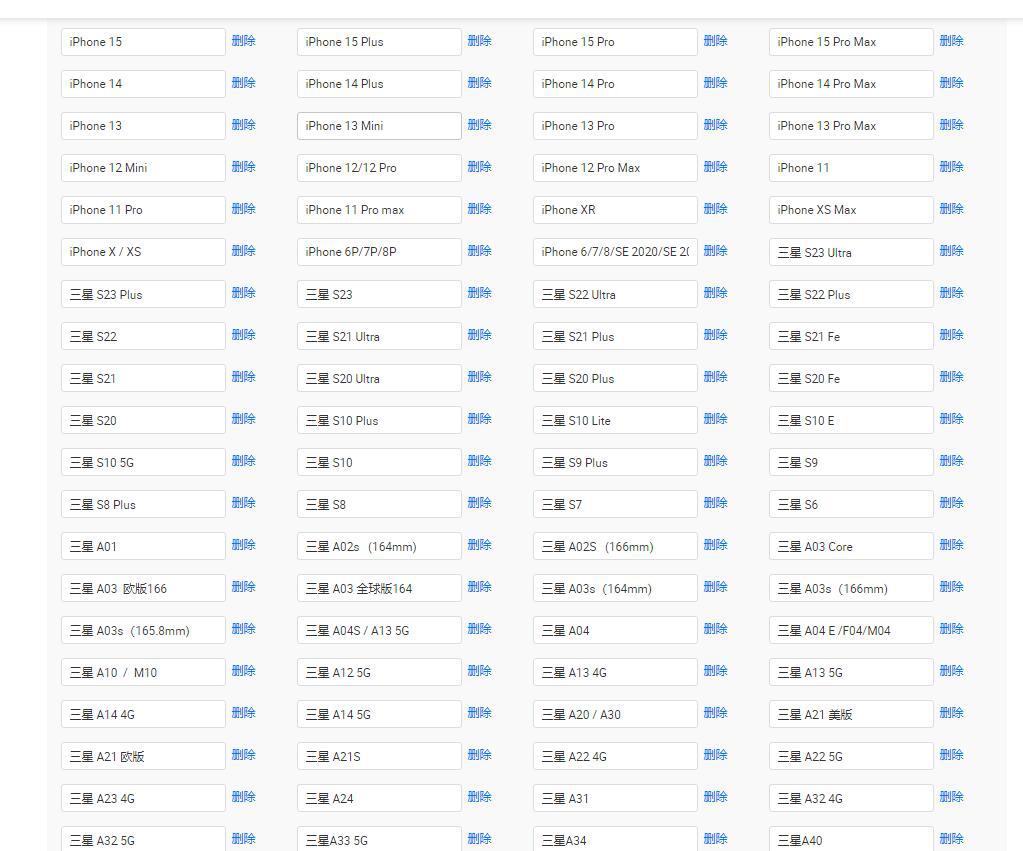Click 删除 beside 三星 S23 Ultra

[951, 251]
